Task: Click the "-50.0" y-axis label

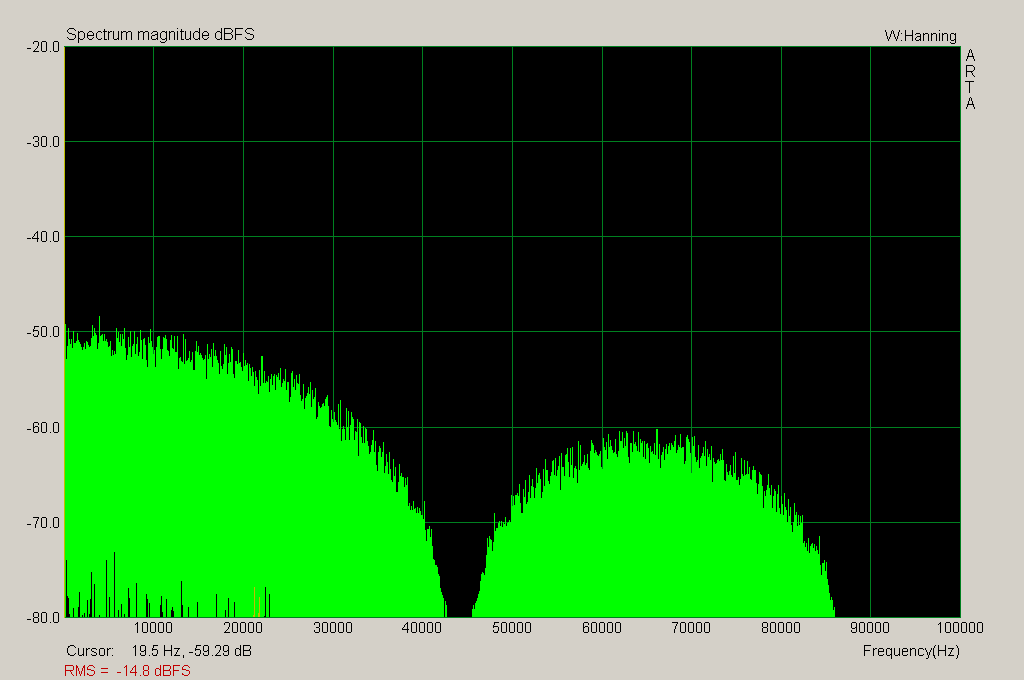Action: (43, 332)
